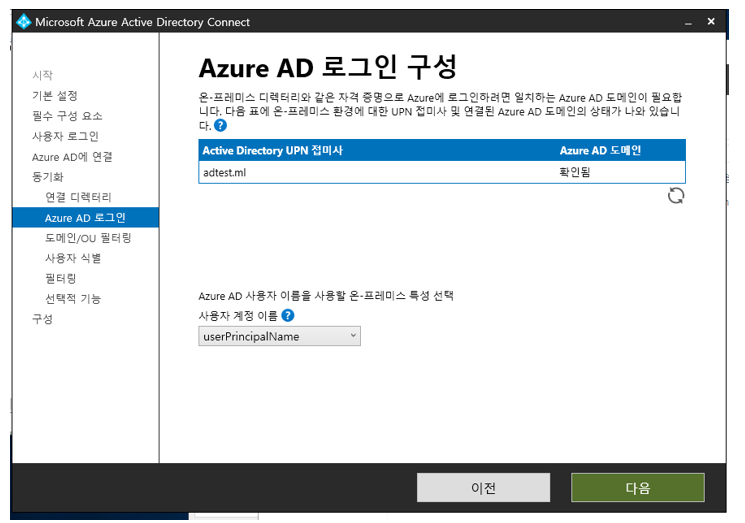
Task: Select Azure AD에 연결 step
Action: [x=72, y=157]
